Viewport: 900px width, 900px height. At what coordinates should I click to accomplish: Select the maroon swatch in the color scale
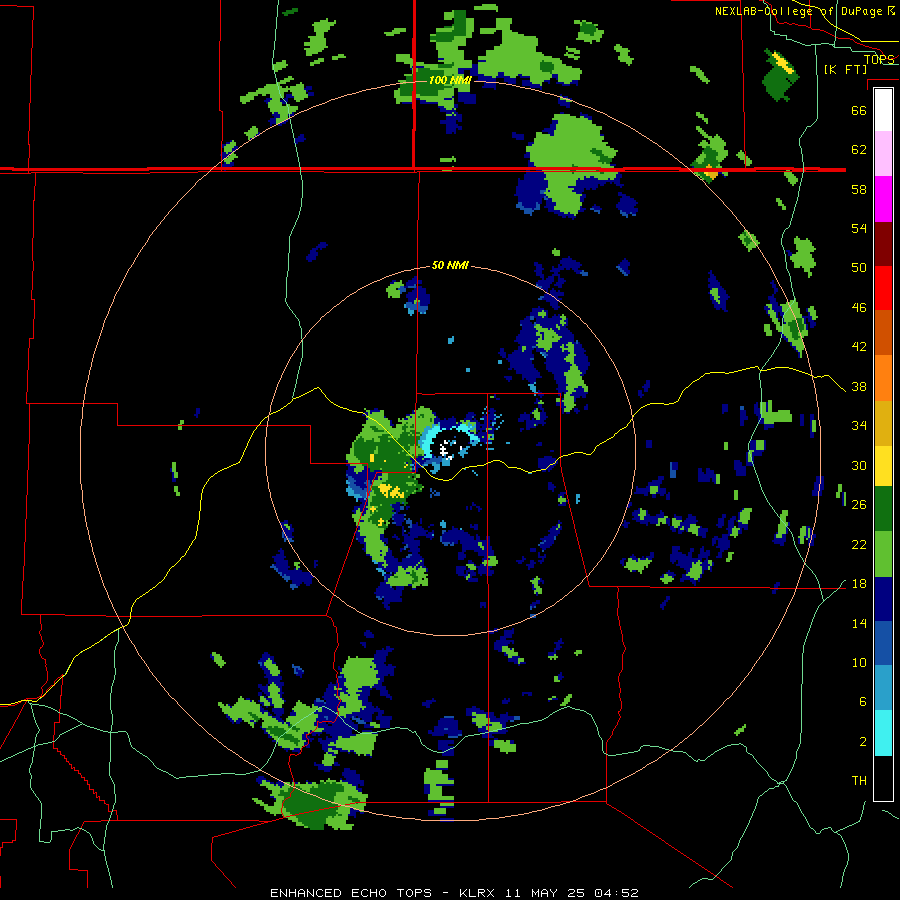tap(883, 244)
